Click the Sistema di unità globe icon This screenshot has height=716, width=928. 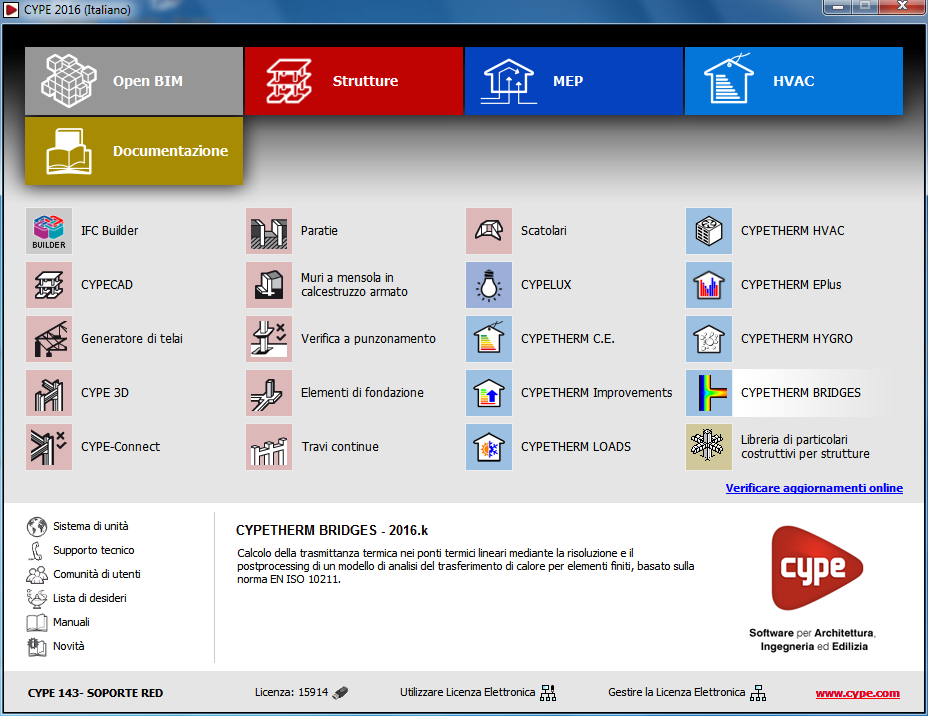click(x=37, y=526)
